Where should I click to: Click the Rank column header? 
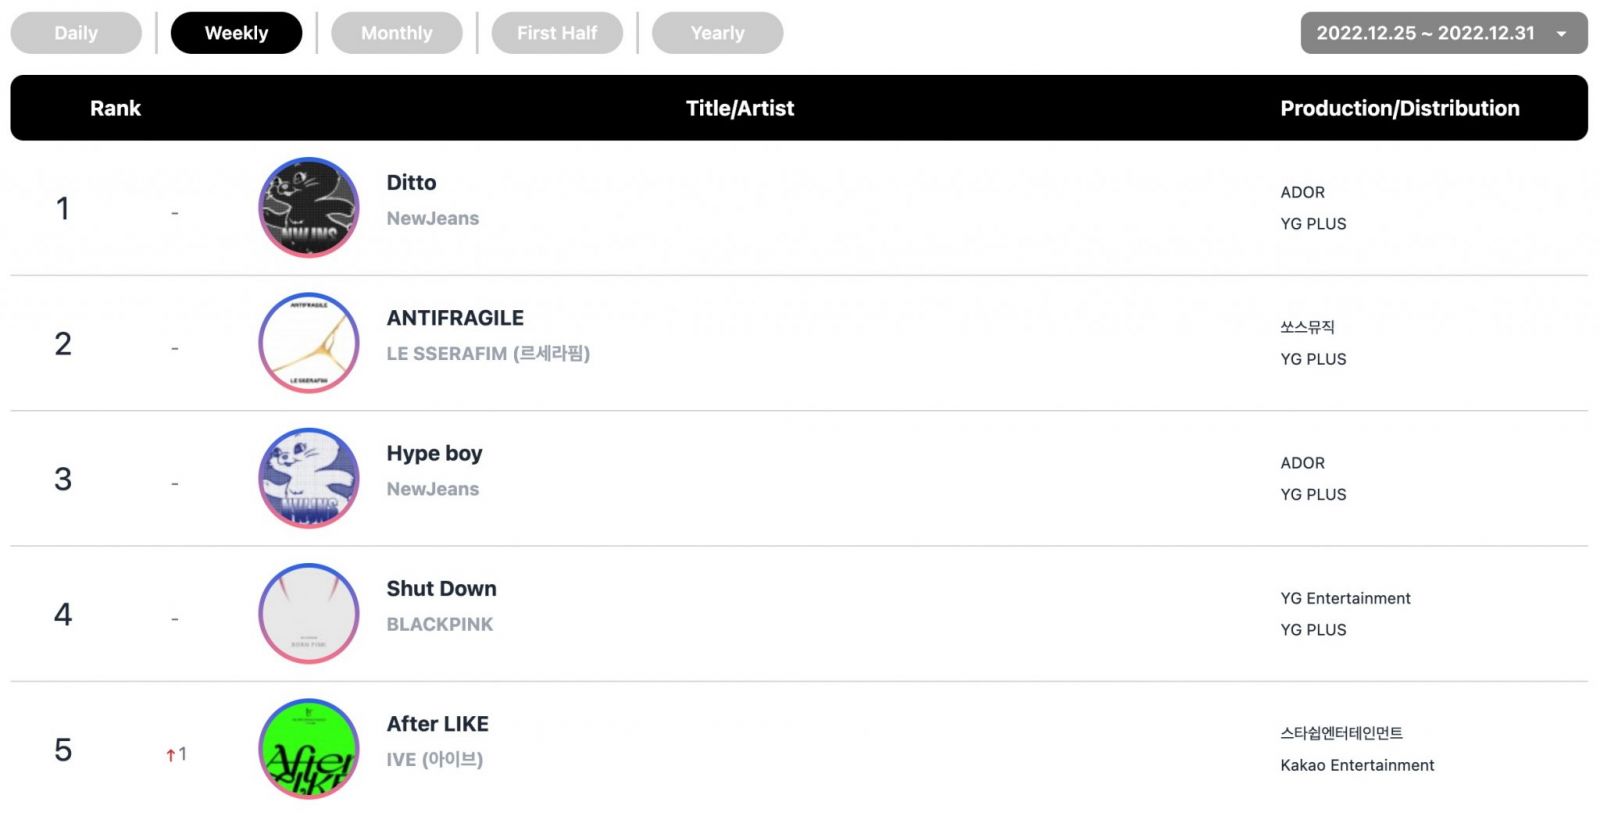tap(115, 108)
